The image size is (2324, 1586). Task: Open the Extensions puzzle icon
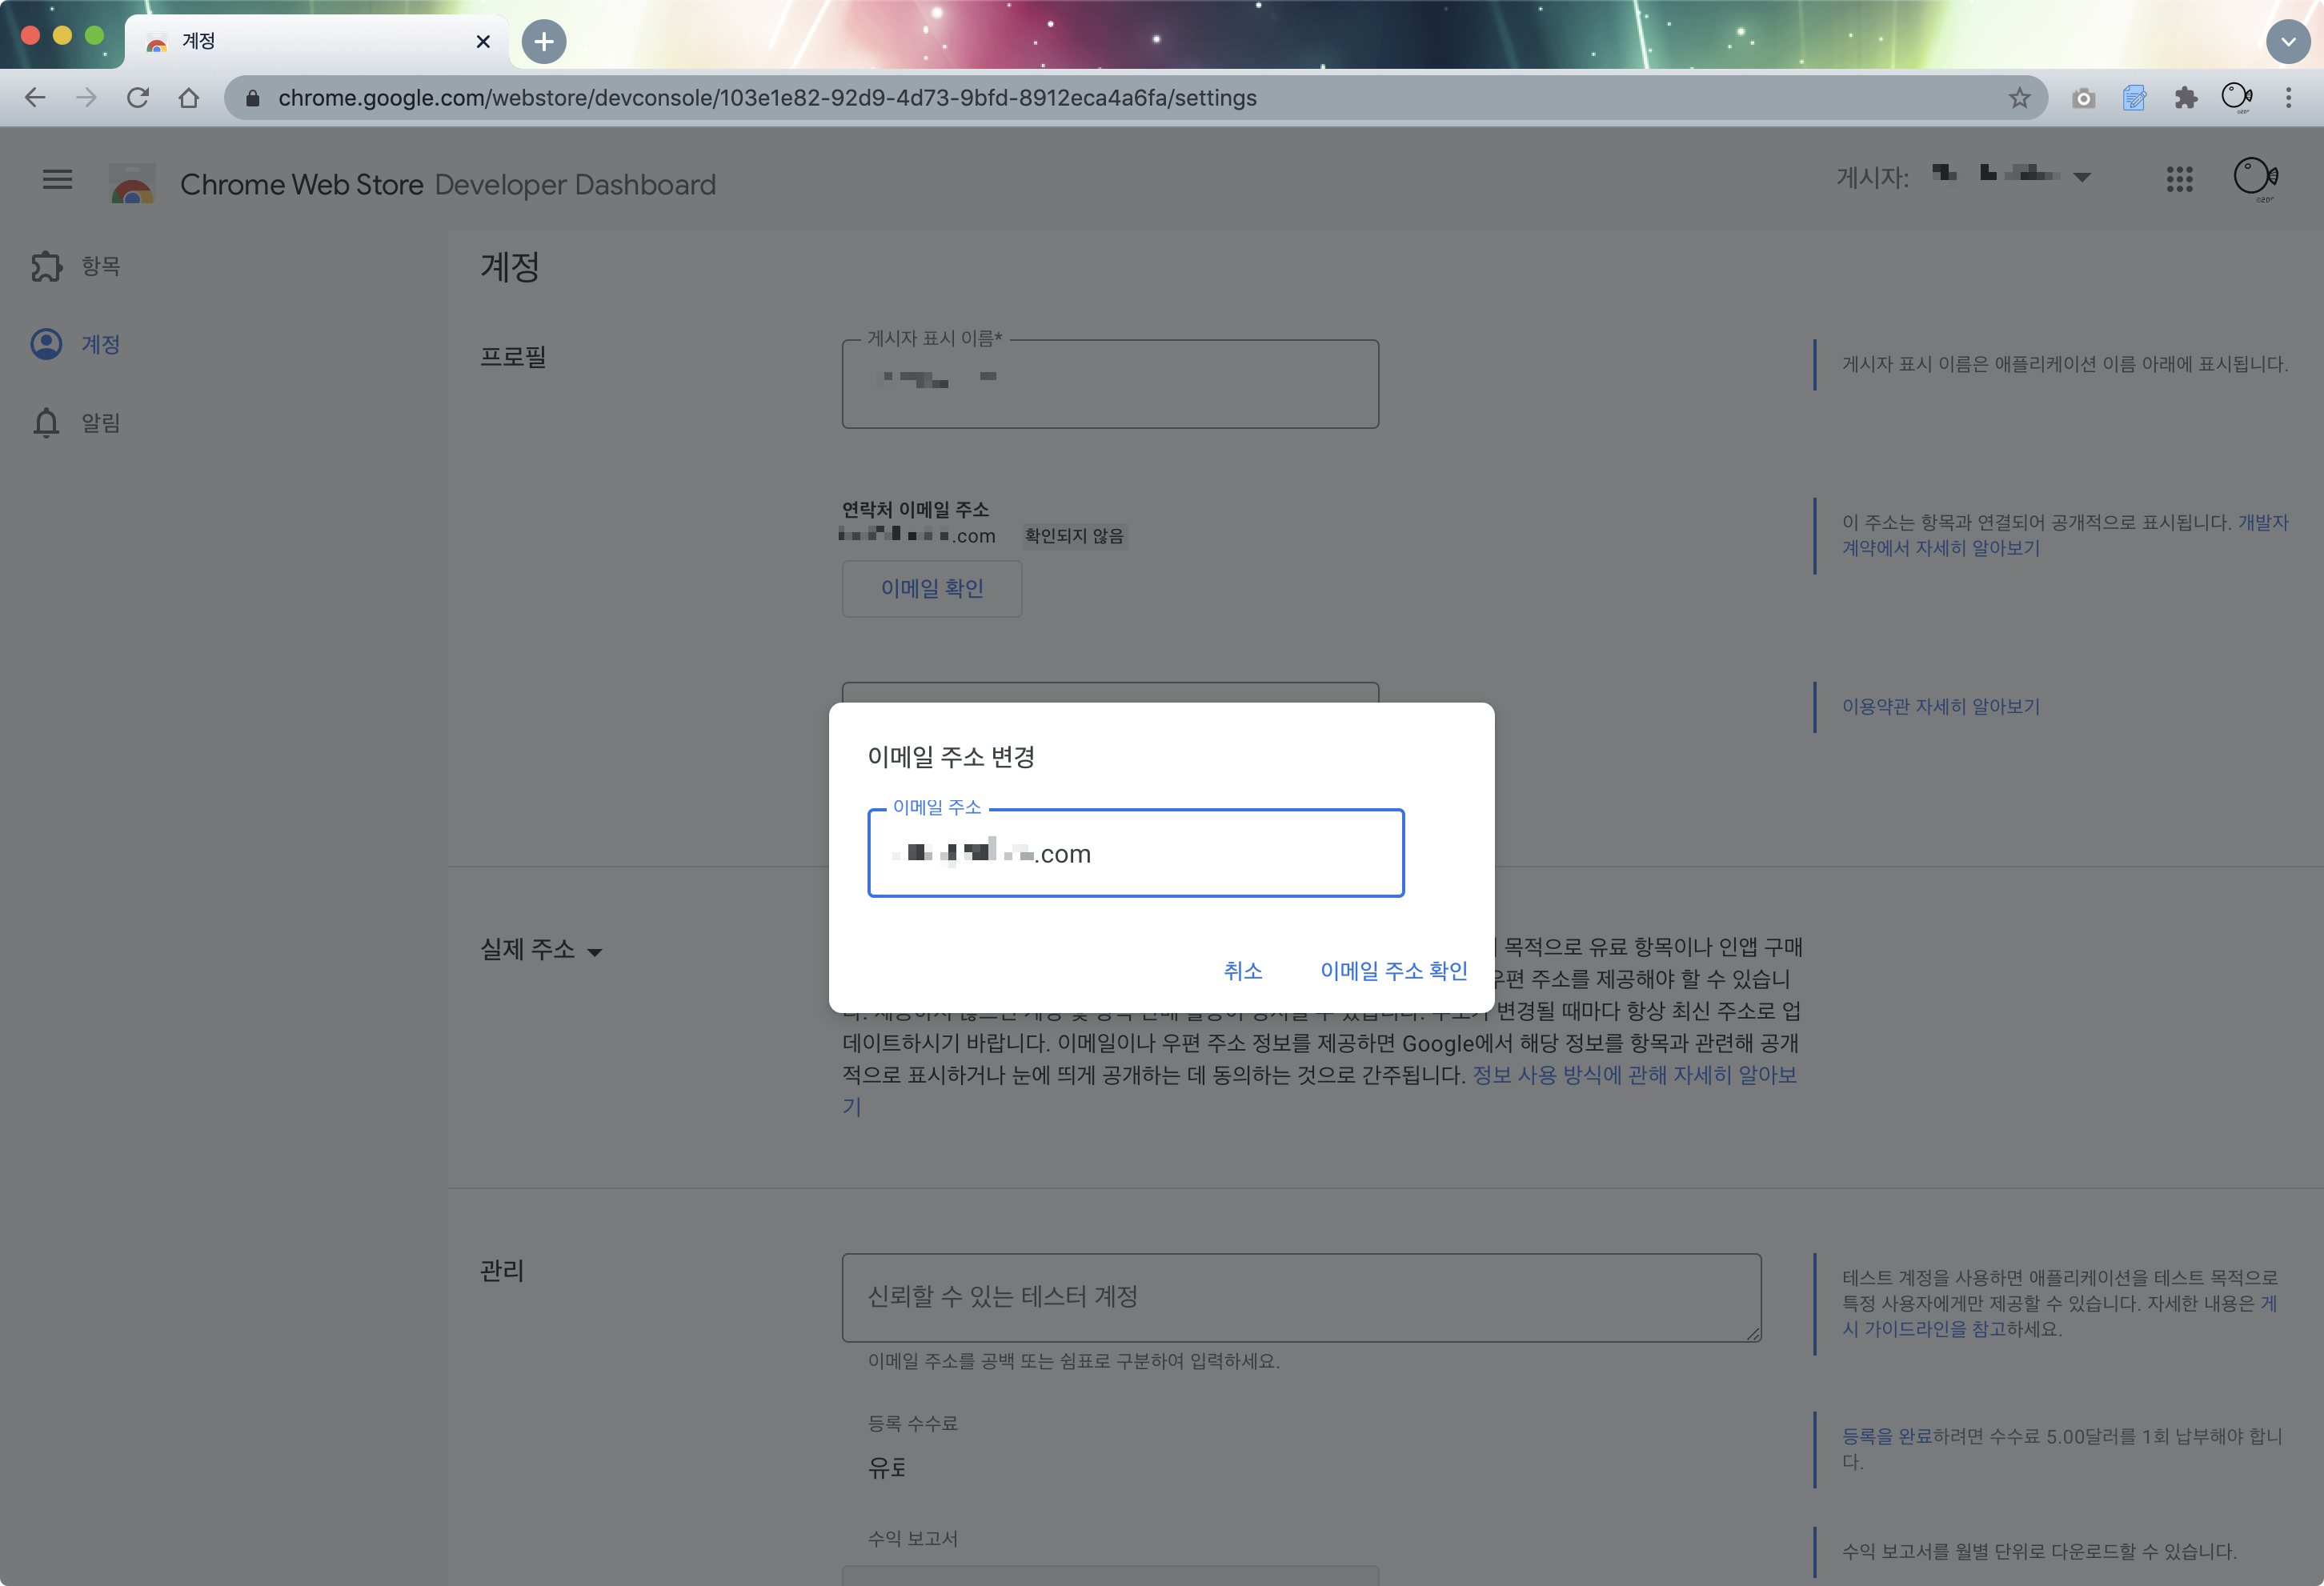[2186, 98]
